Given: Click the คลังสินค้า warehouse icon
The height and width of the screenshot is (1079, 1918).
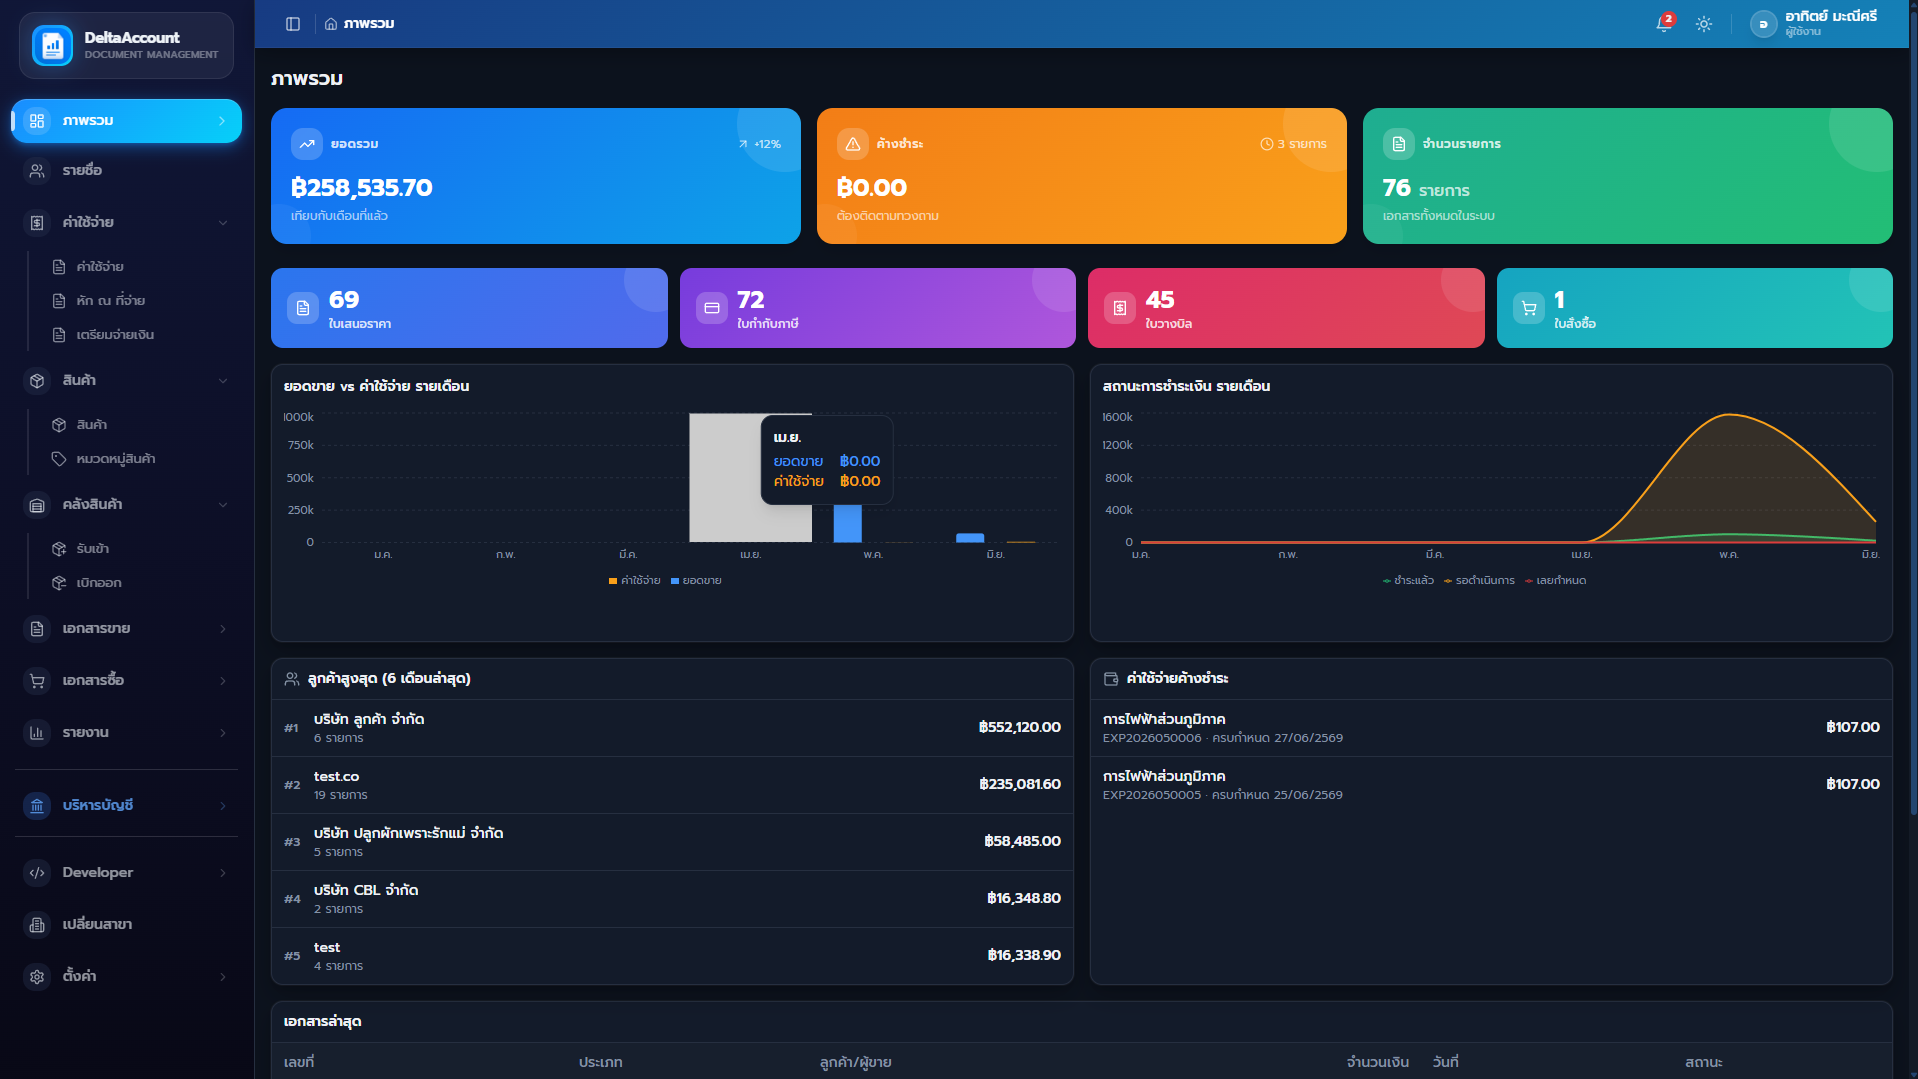Looking at the screenshot, I should pyautogui.click(x=37, y=505).
